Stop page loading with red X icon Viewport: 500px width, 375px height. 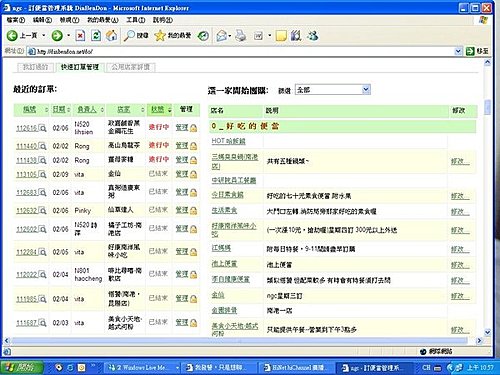point(80,36)
